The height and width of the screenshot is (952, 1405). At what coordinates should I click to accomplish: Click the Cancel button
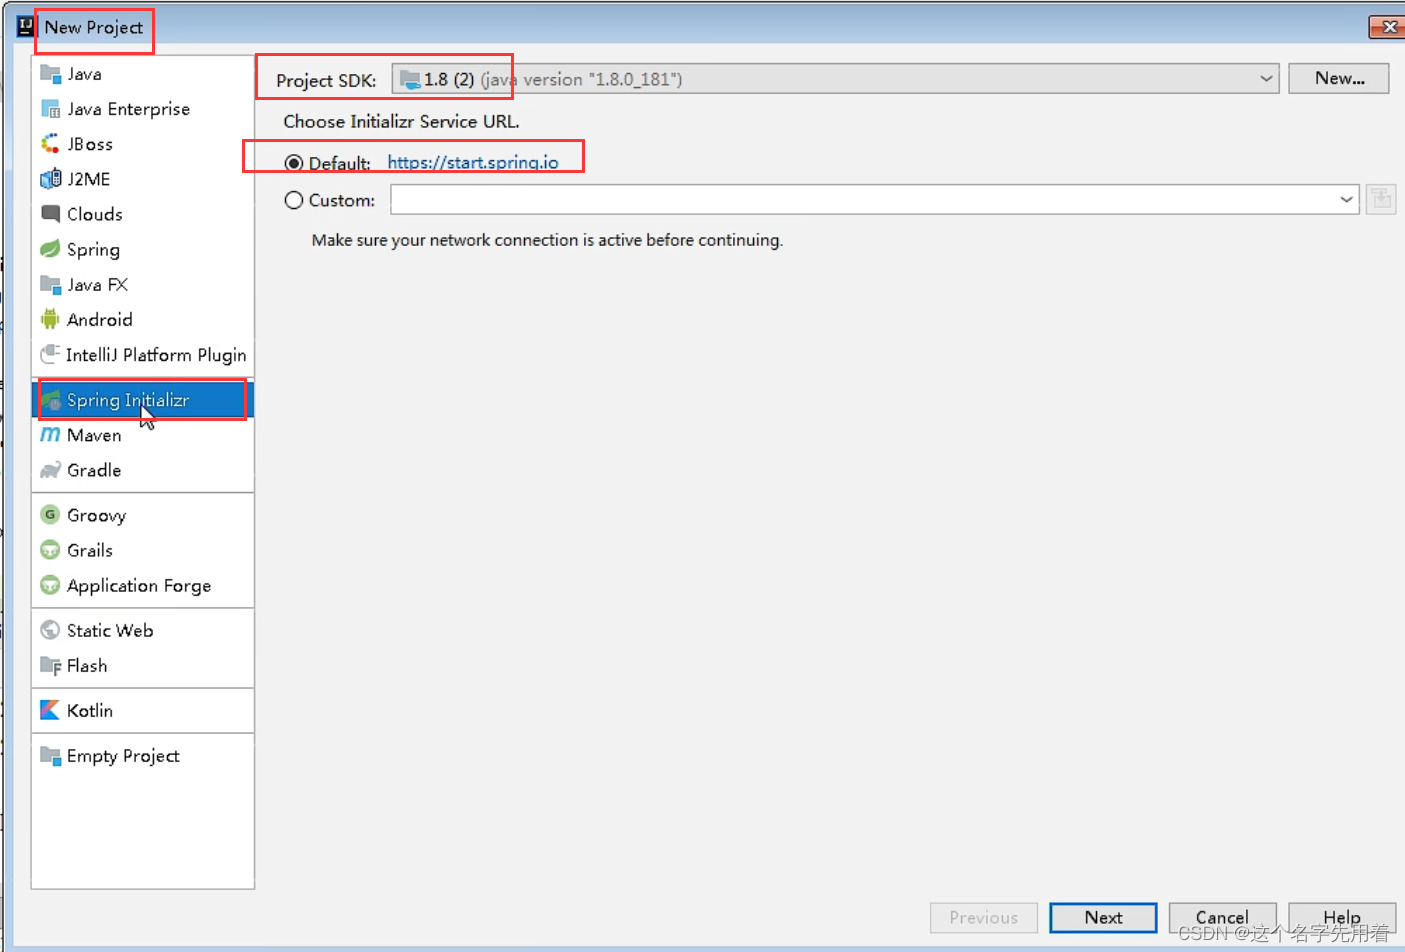point(1222,917)
